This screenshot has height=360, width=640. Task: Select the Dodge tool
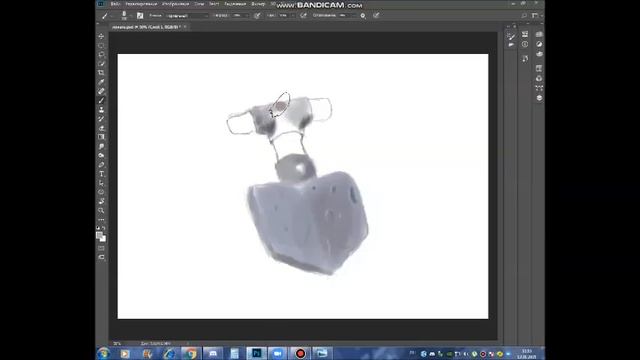pyautogui.click(x=101, y=156)
